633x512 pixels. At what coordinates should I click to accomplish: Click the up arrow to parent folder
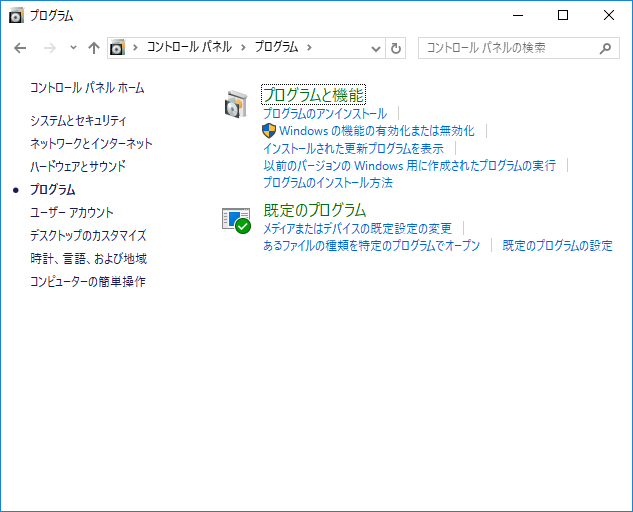click(94, 48)
